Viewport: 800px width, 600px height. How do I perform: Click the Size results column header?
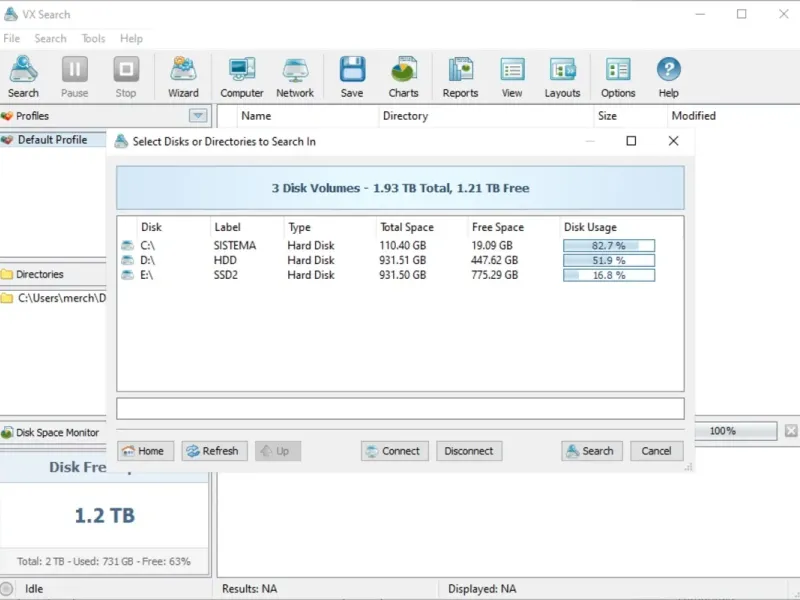631,116
